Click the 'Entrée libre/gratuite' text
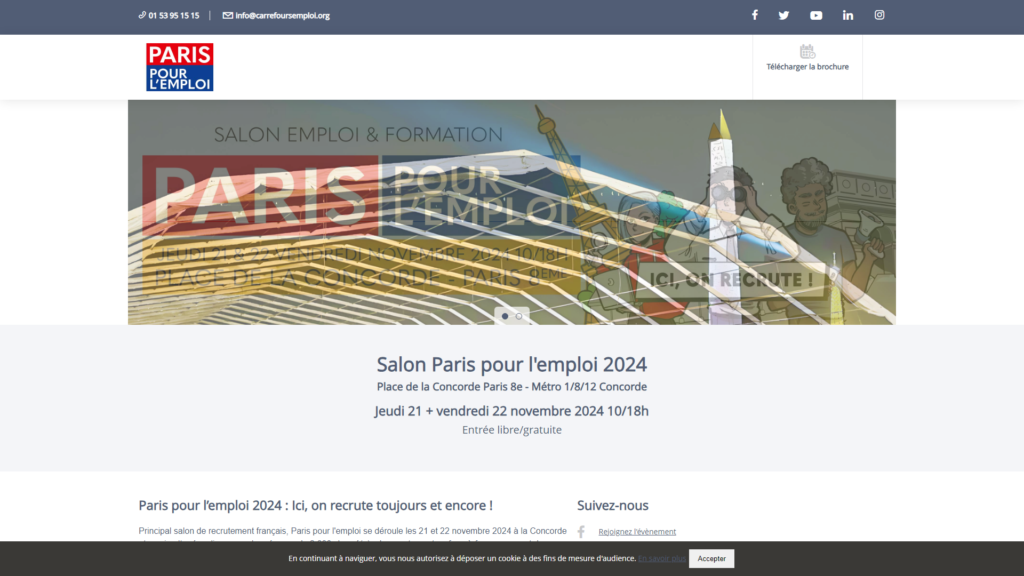The height and width of the screenshot is (576, 1024). pyautogui.click(x=511, y=430)
